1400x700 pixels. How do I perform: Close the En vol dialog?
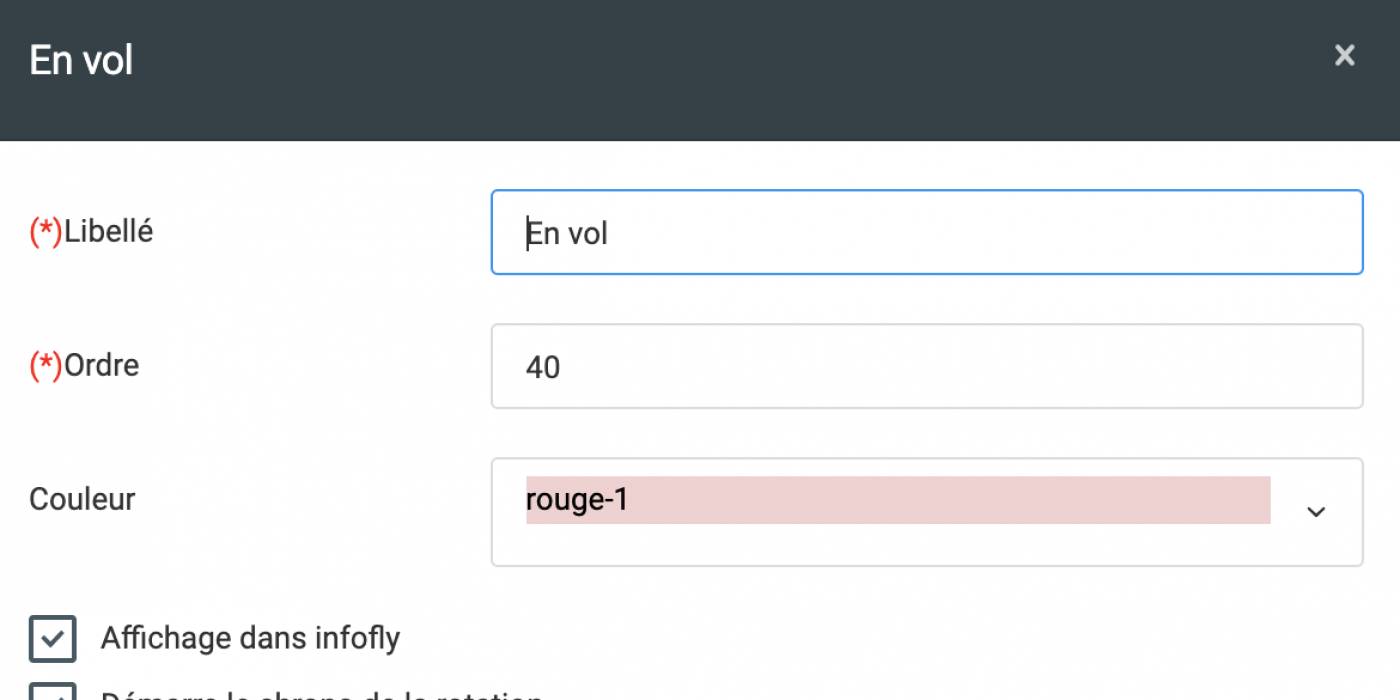1344,56
